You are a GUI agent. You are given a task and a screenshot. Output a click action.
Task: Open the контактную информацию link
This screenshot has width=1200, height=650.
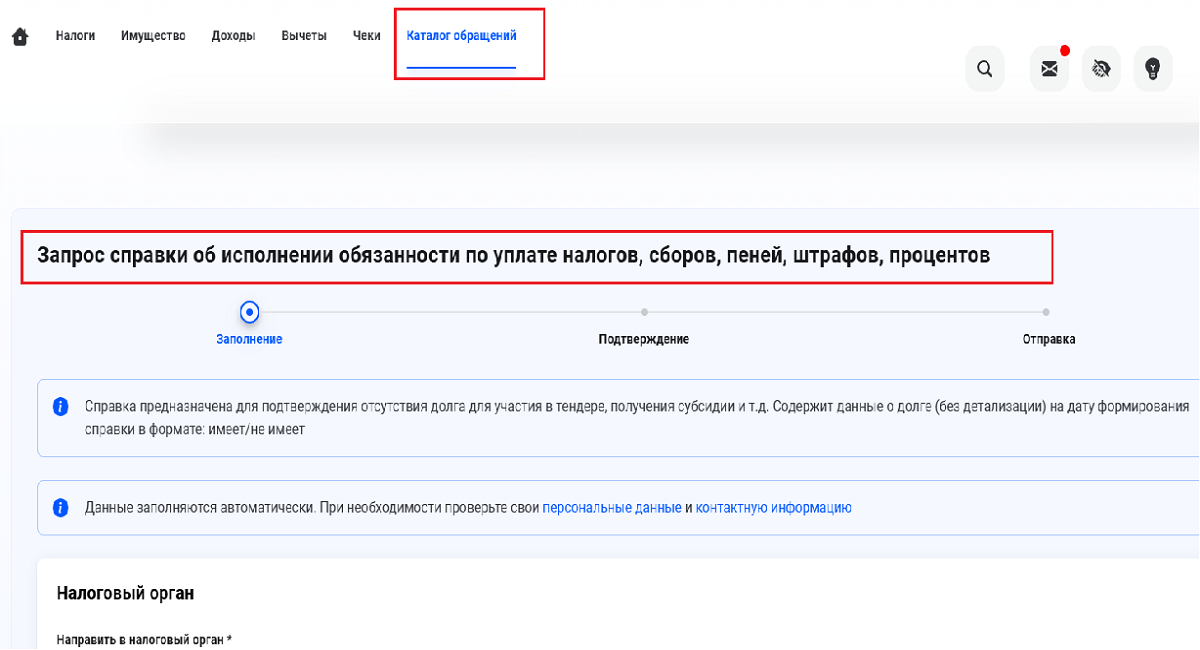pos(773,508)
